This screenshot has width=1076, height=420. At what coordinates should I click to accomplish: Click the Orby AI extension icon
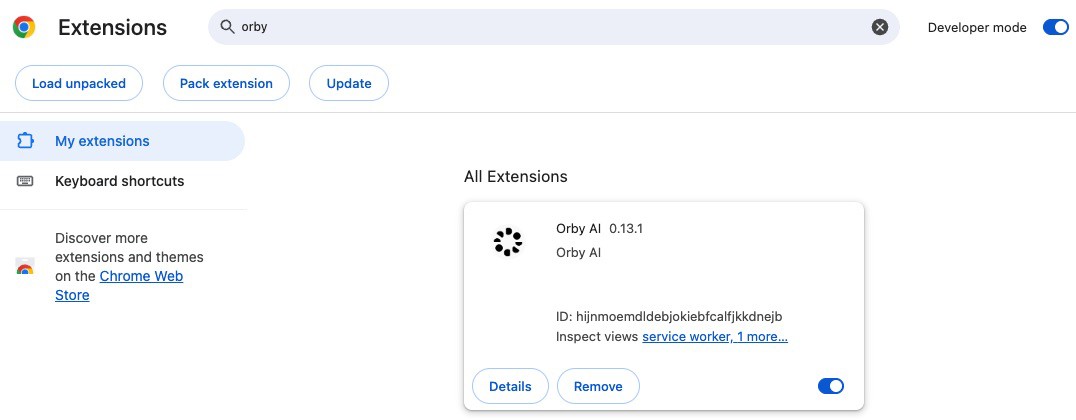coord(508,242)
